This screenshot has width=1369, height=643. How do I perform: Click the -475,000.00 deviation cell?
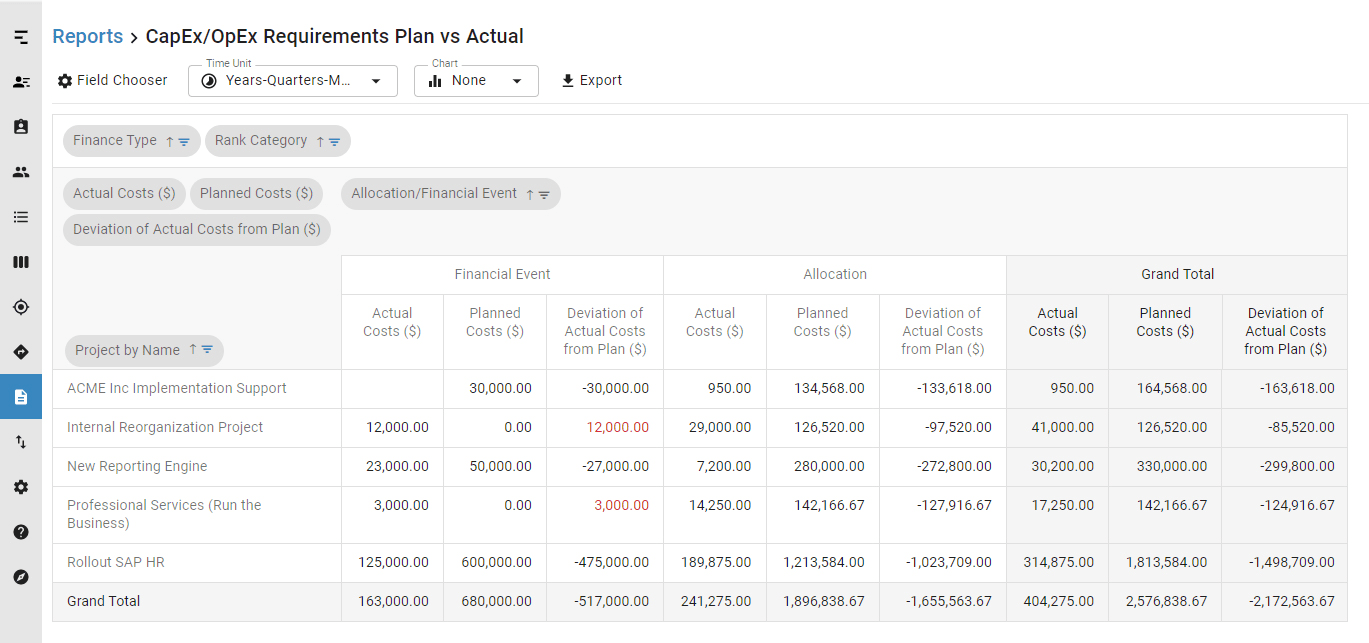coord(605,563)
